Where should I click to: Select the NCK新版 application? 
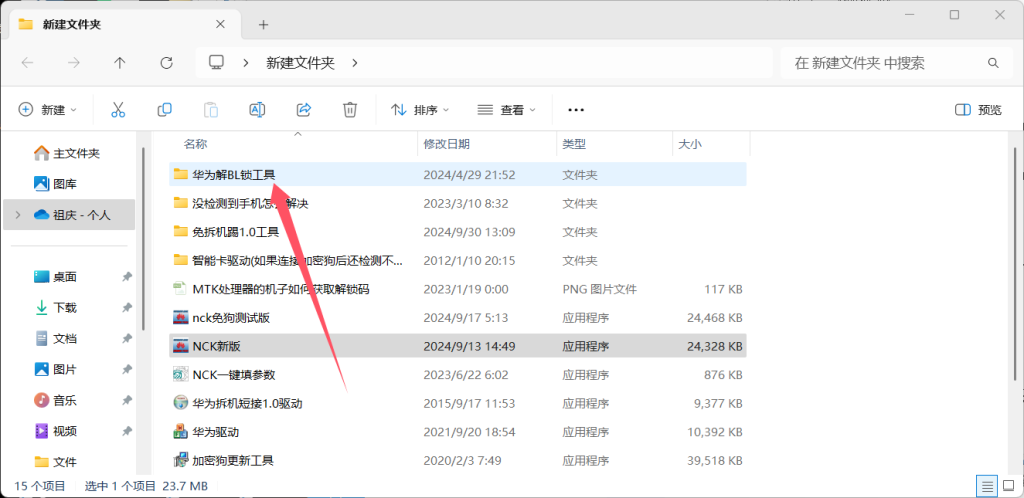pos(458,346)
